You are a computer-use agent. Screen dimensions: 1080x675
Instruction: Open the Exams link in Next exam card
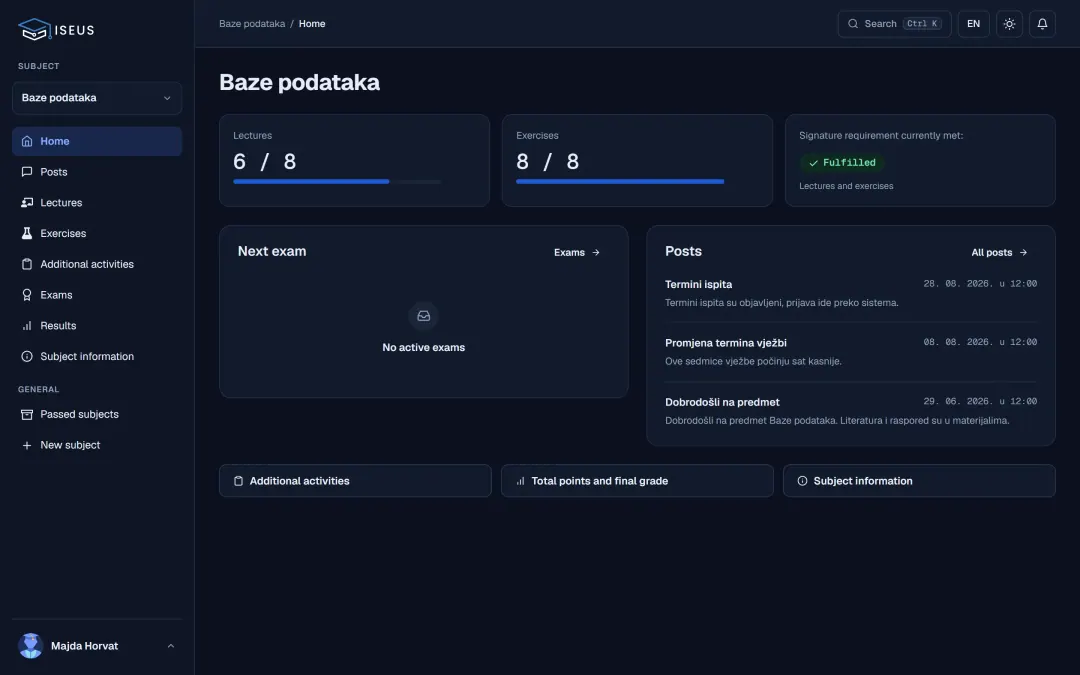(577, 252)
